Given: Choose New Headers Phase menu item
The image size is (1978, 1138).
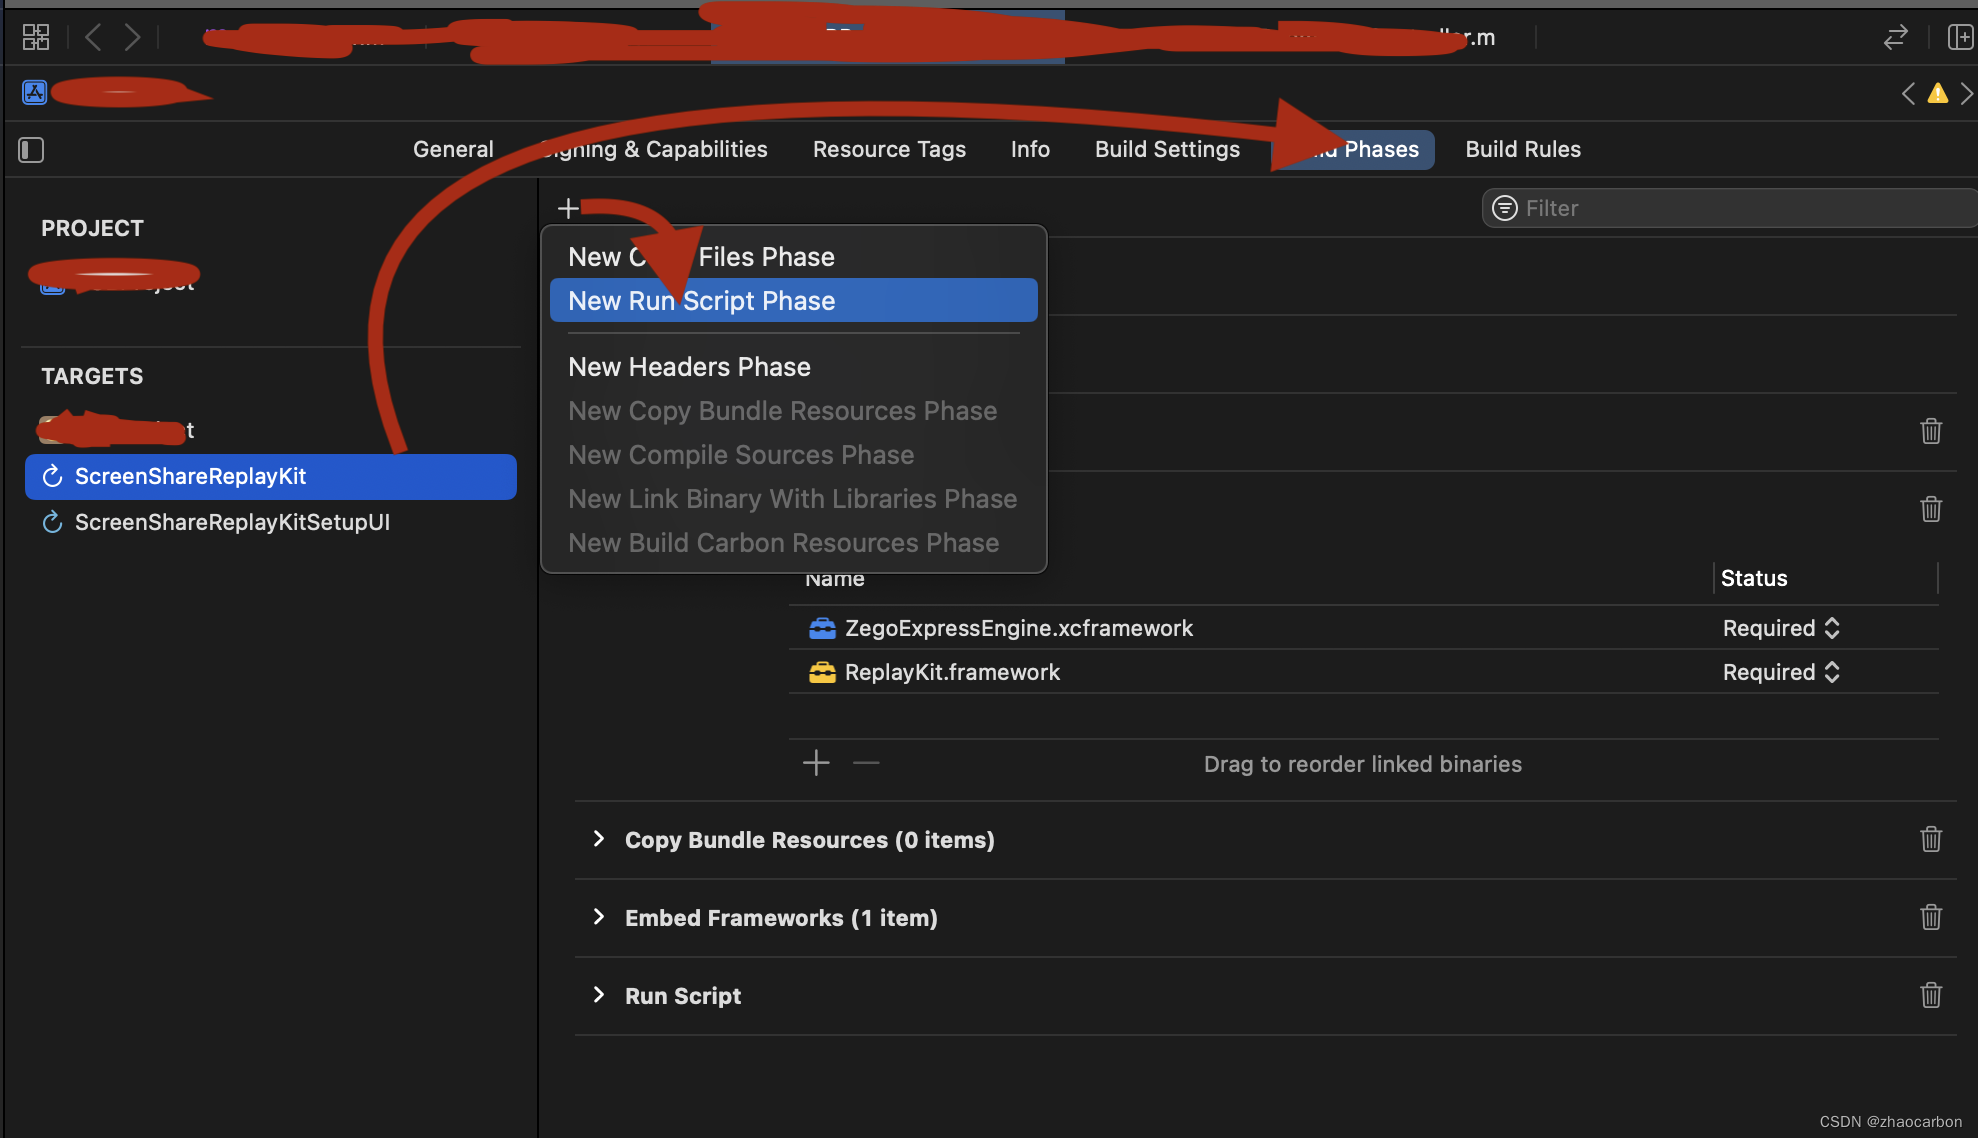Looking at the screenshot, I should (x=689, y=367).
